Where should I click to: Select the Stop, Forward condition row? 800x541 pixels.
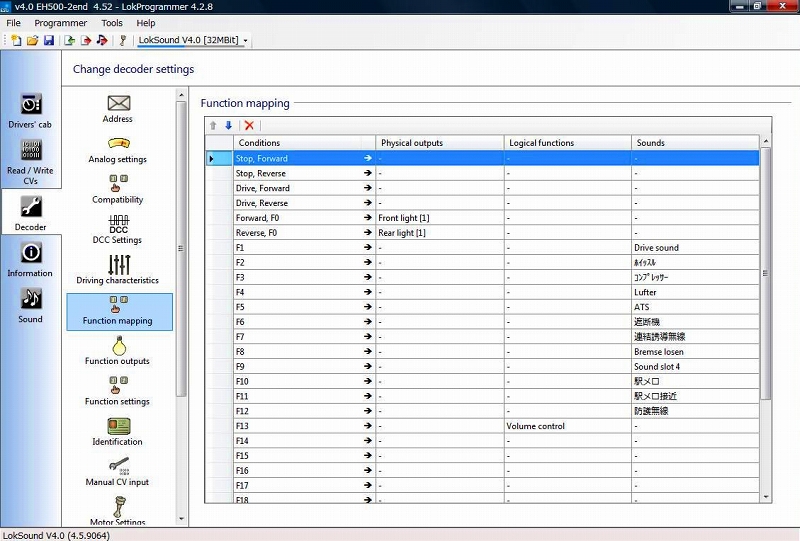482,158
